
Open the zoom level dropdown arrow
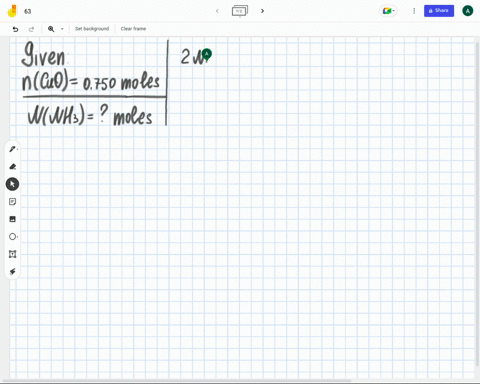pos(62,29)
